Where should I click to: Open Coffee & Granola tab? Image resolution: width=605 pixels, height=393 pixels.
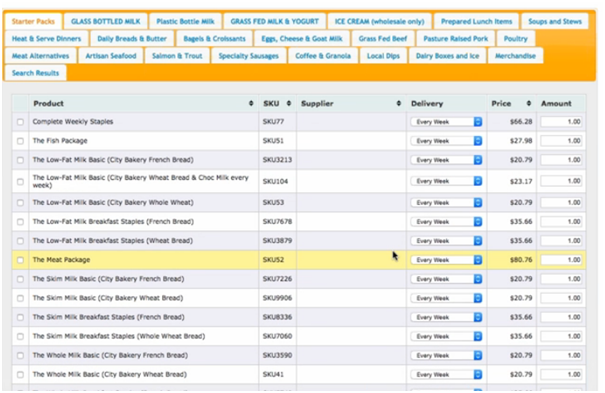click(323, 56)
